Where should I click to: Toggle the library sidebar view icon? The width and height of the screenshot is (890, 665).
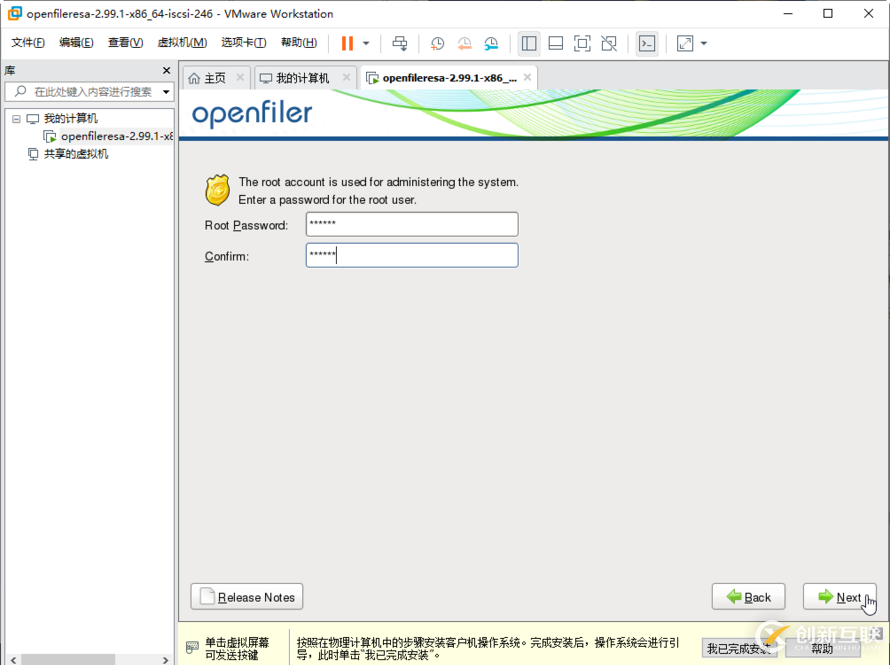click(x=529, y=43)
